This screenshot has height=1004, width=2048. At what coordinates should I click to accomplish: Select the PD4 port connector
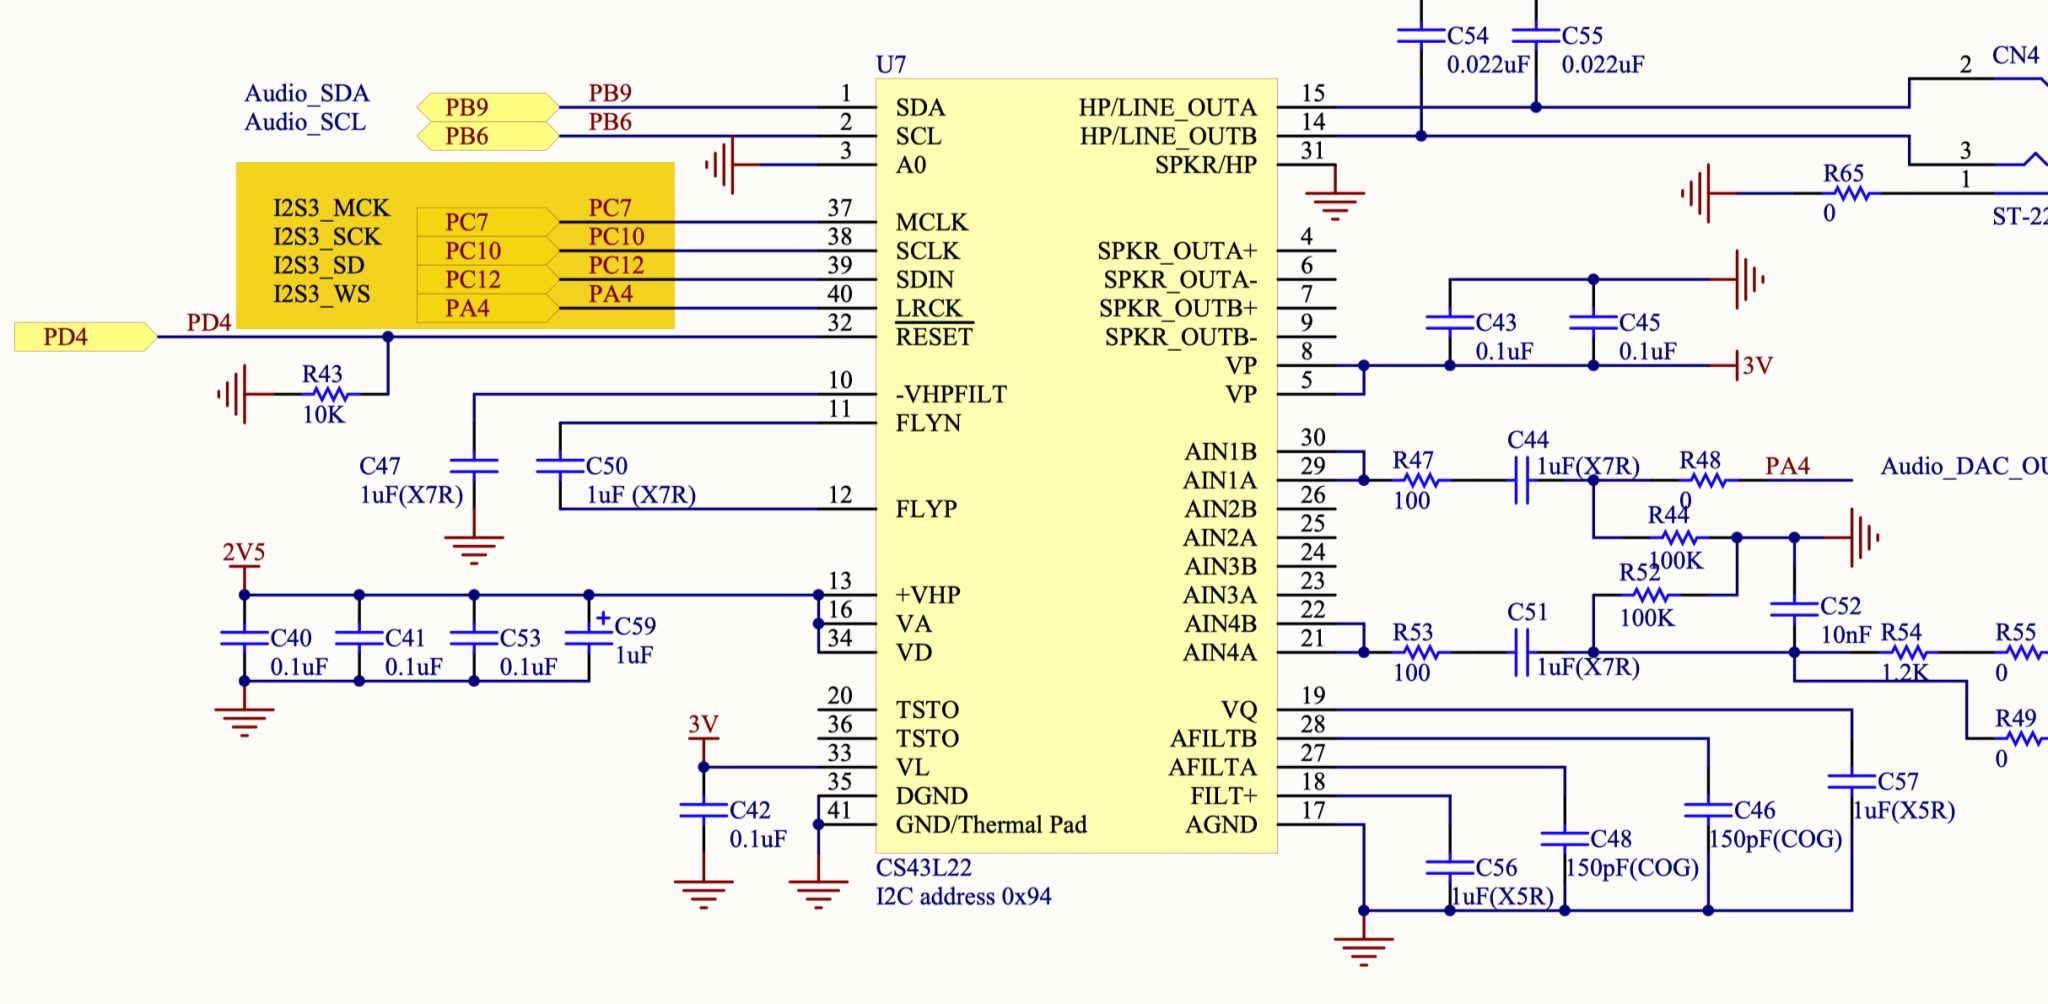coord(85,337)
